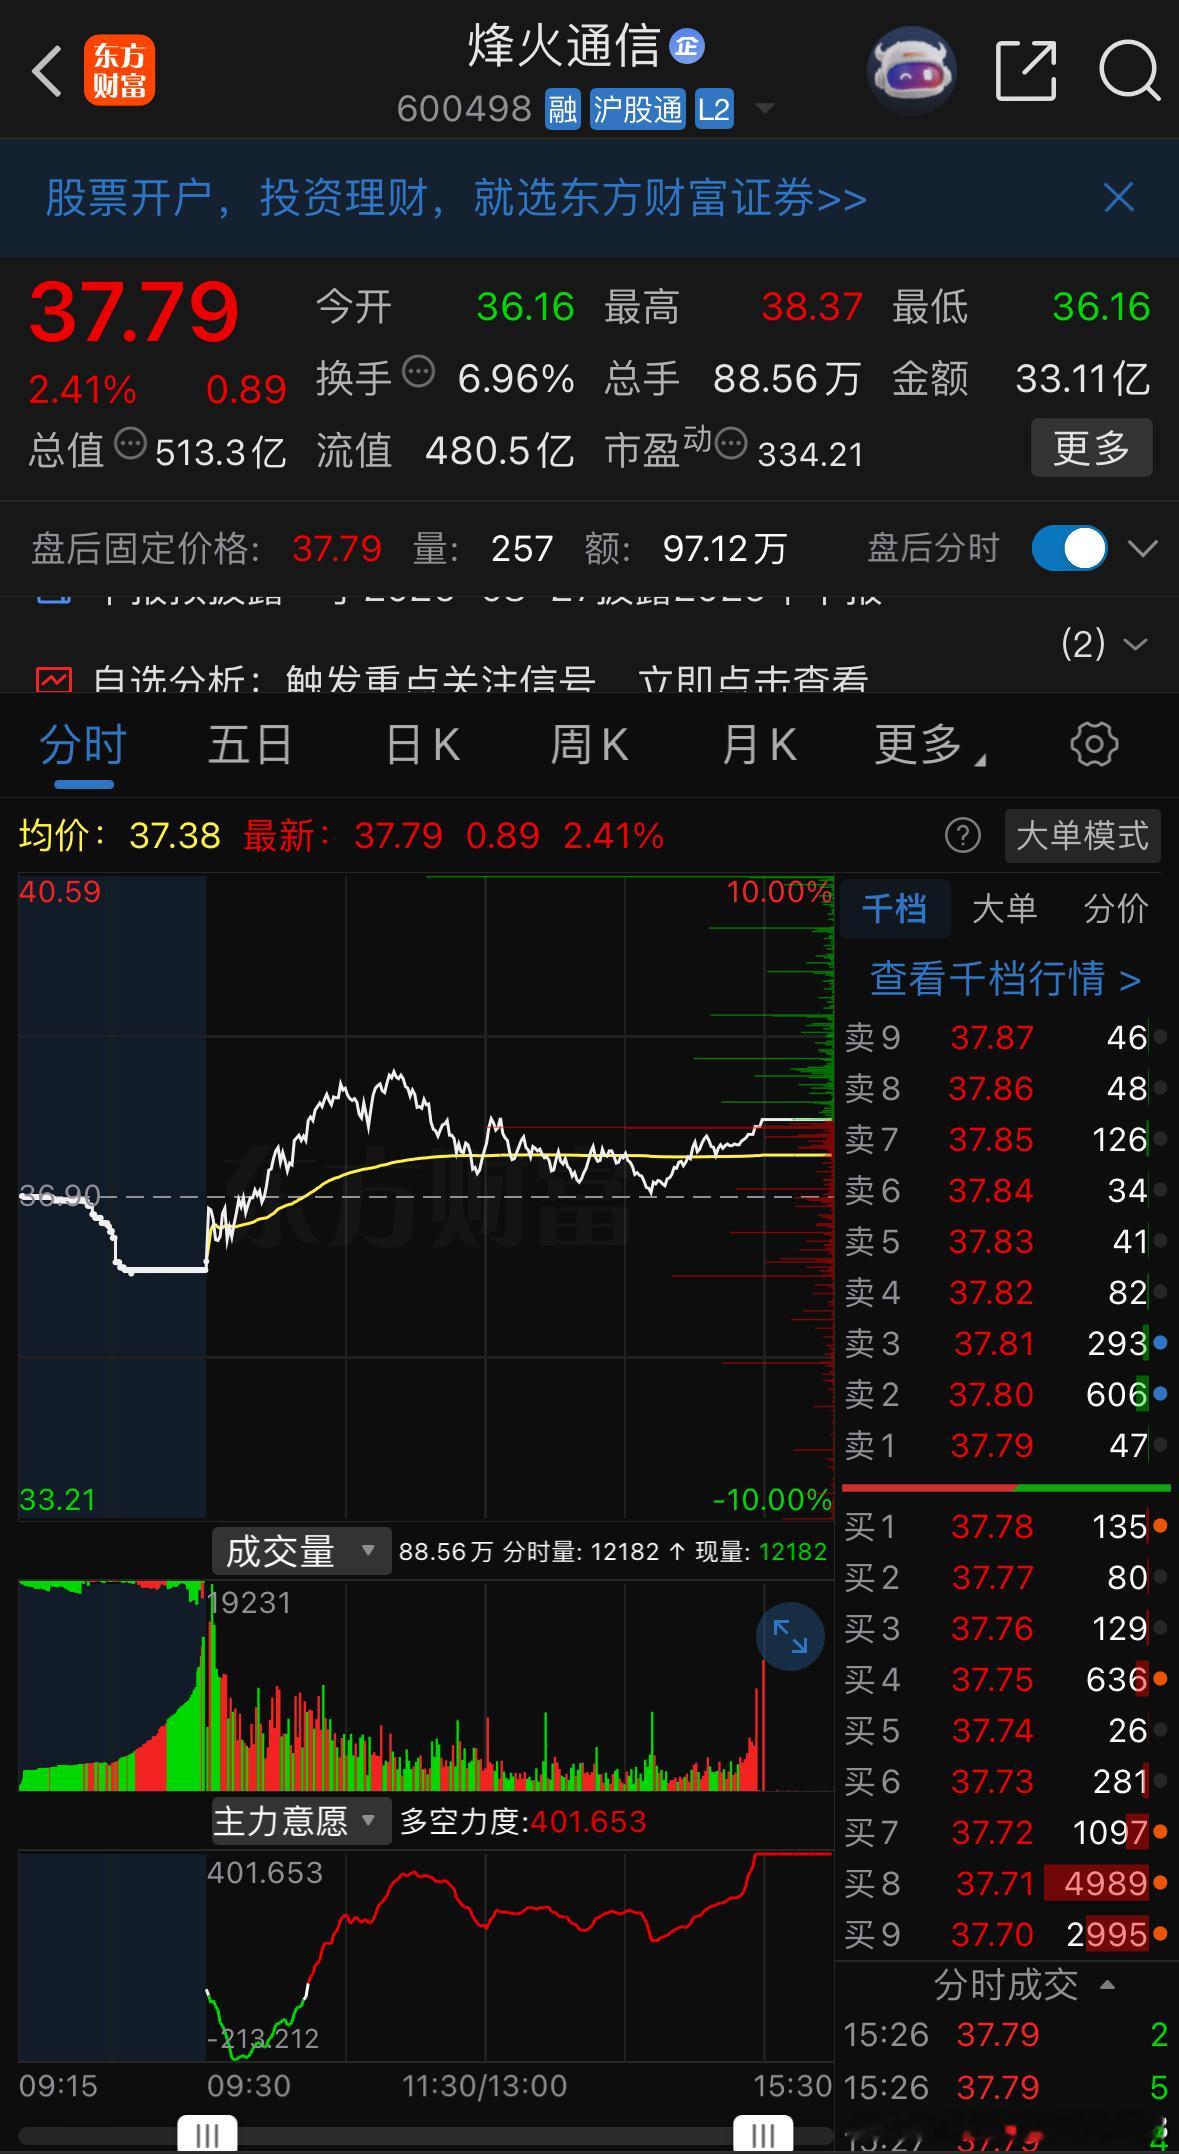Switch to the 周K tab

[x=589, y=745]
